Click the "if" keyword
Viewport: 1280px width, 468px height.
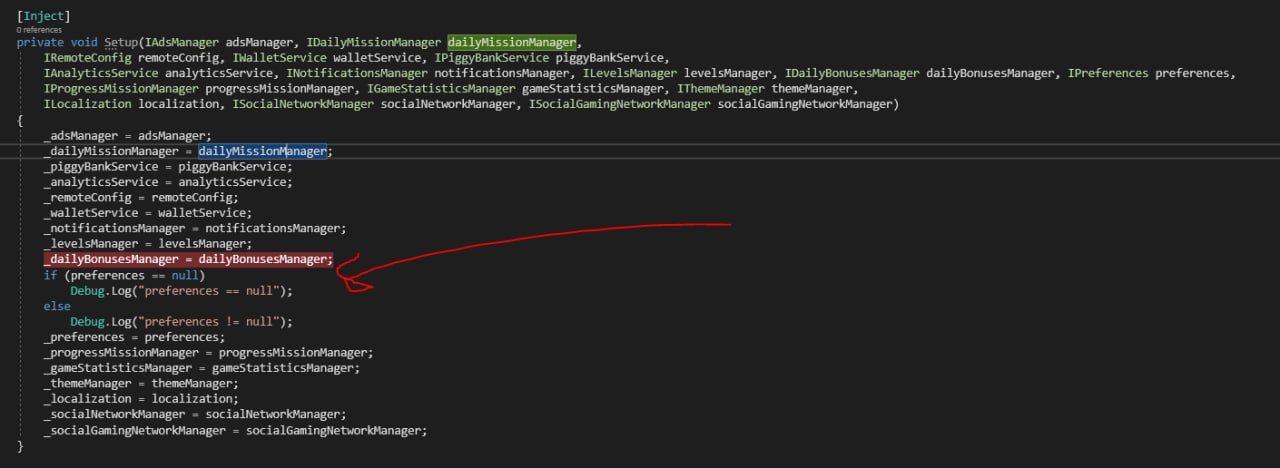[x=50, y=275]
